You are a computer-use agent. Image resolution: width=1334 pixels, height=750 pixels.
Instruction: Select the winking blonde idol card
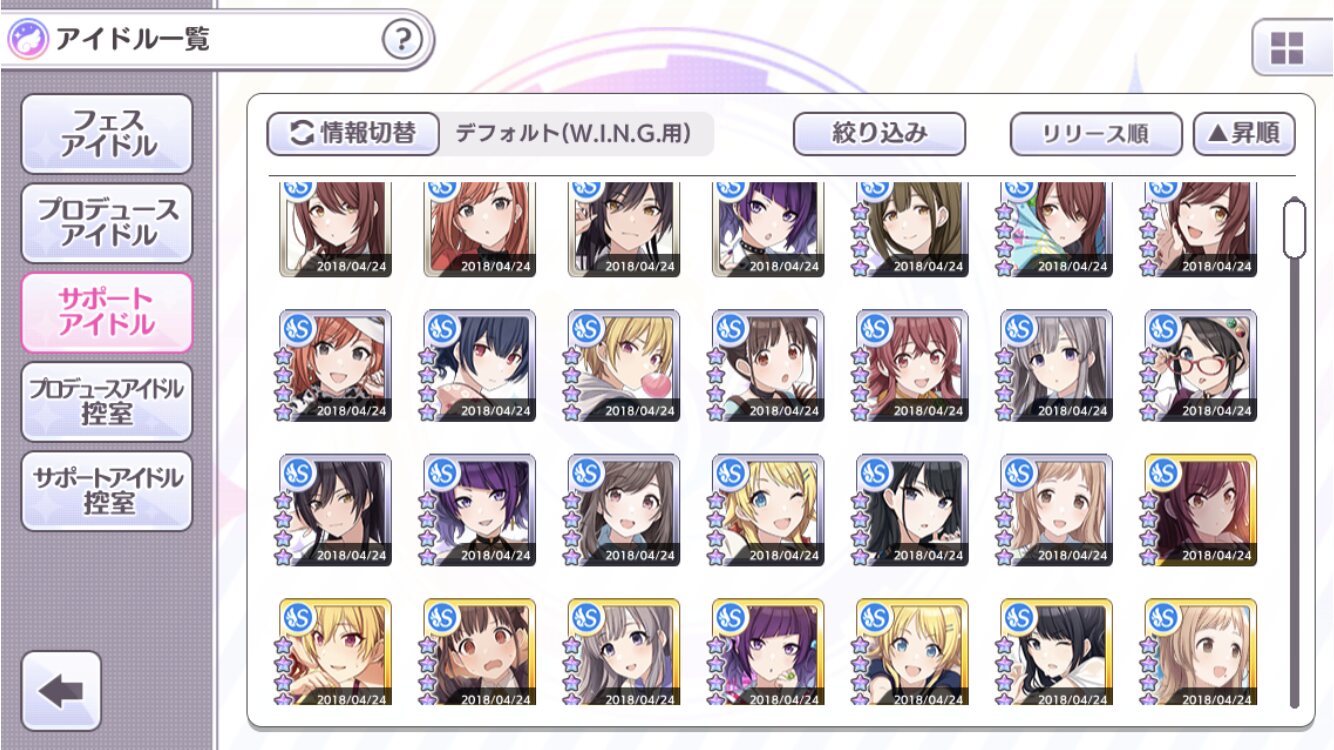[x=768, y=511]
